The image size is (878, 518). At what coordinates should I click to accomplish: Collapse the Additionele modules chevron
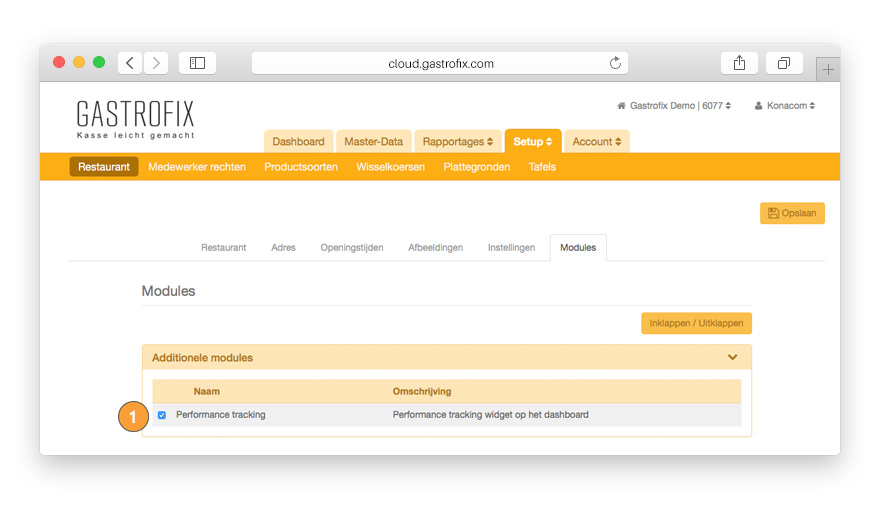click(x=732, y=357)
